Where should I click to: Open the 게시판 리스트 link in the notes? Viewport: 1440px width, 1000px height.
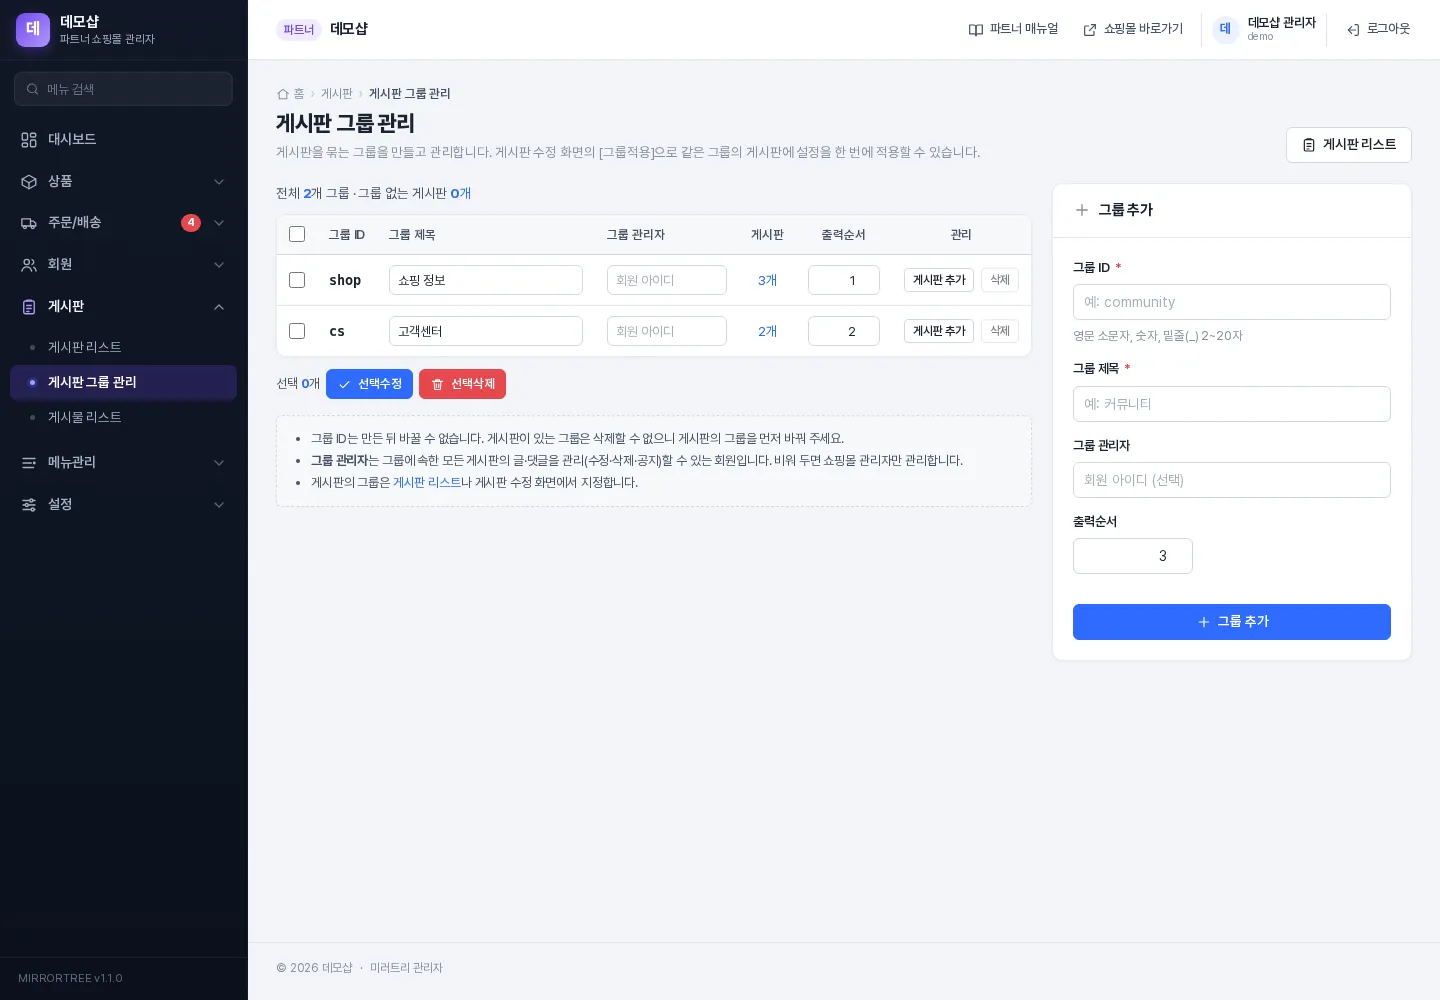point(427,483)
